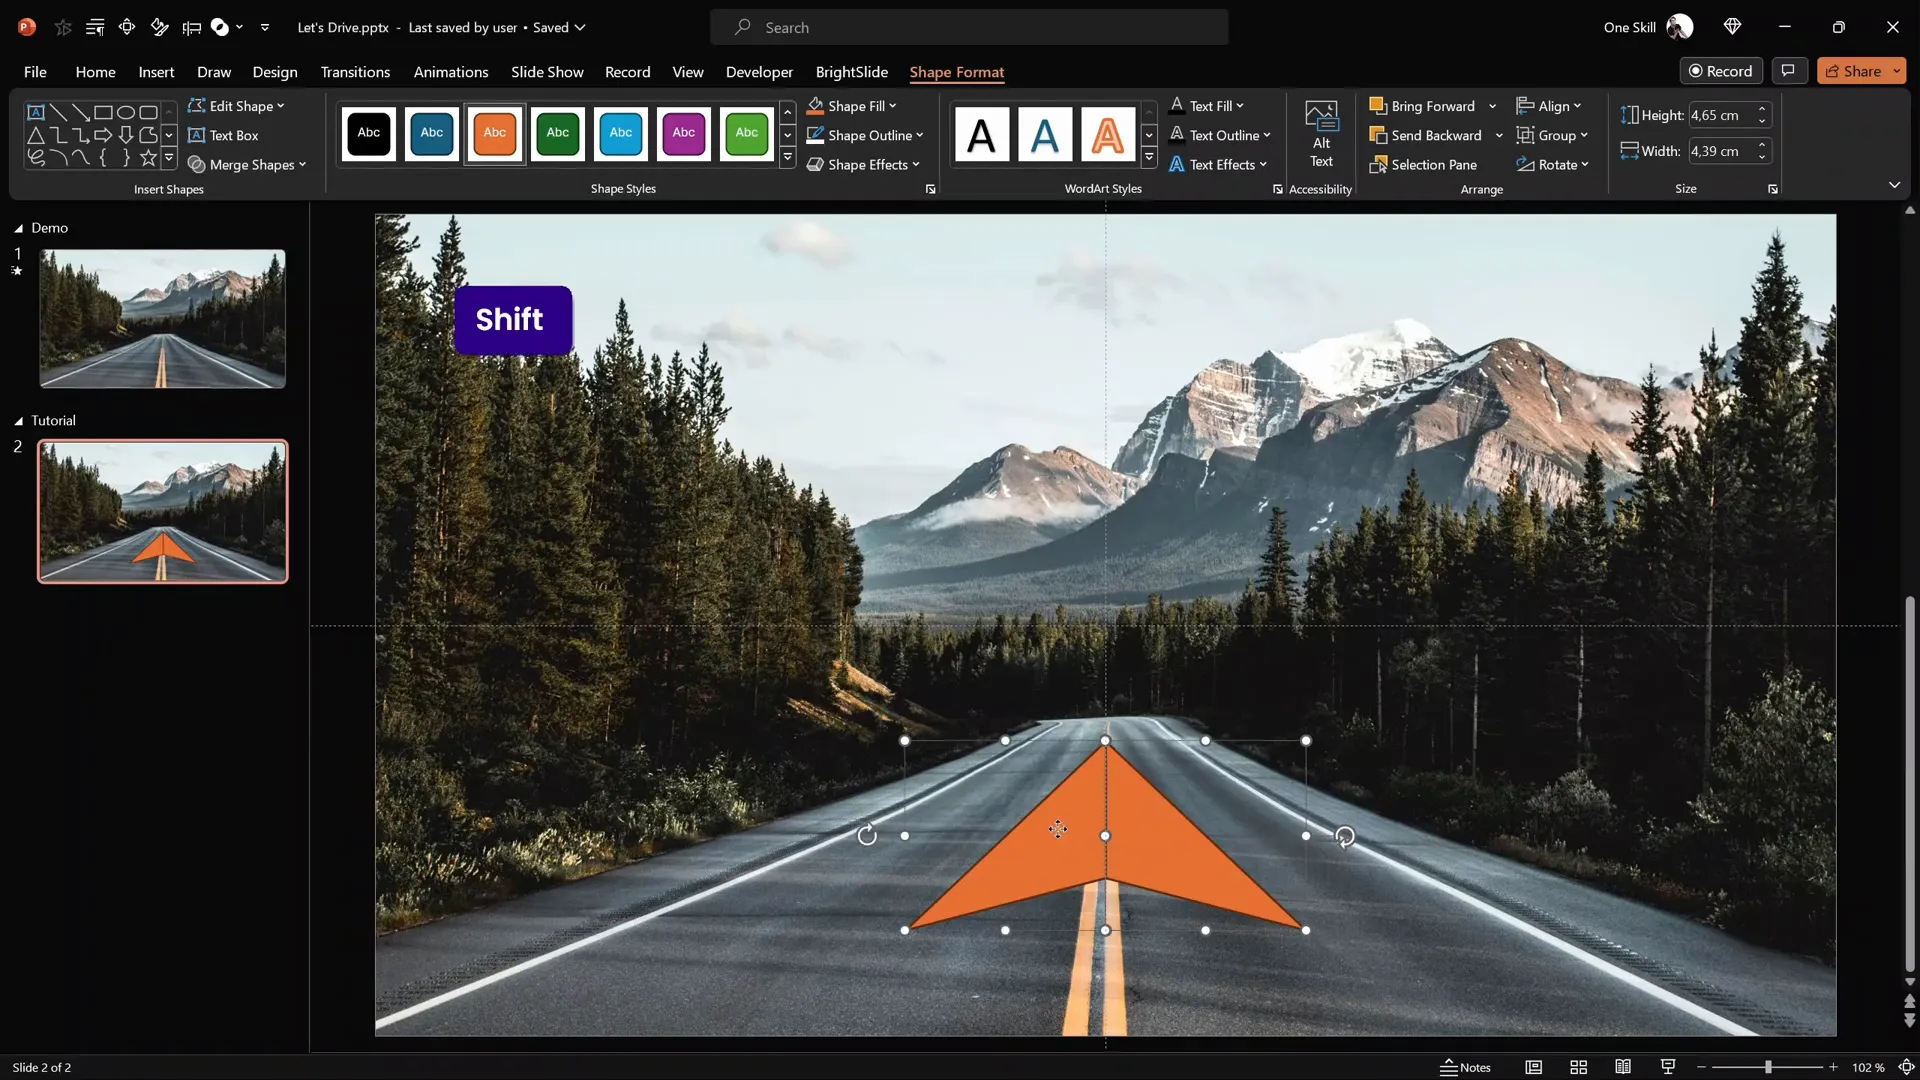
Task: Pick the line arrow shape
Action: (81, 112)
